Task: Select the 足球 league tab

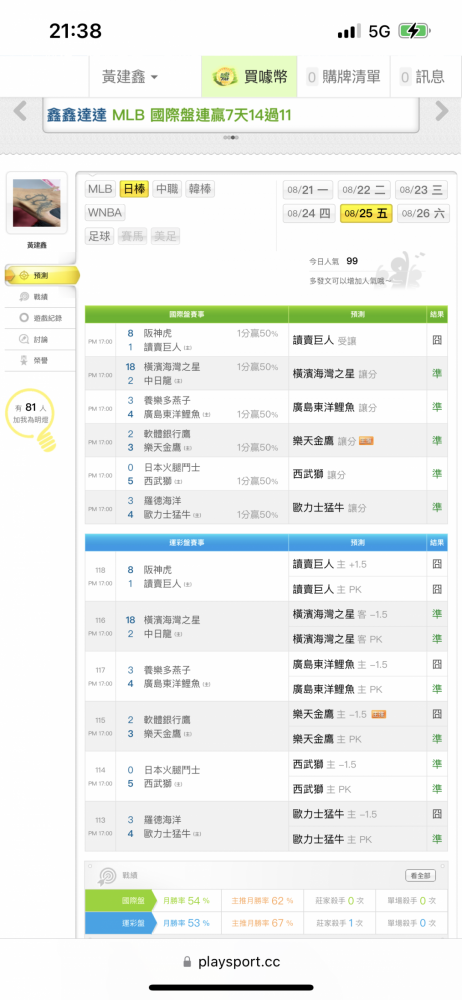Action: tap(100, 237)
